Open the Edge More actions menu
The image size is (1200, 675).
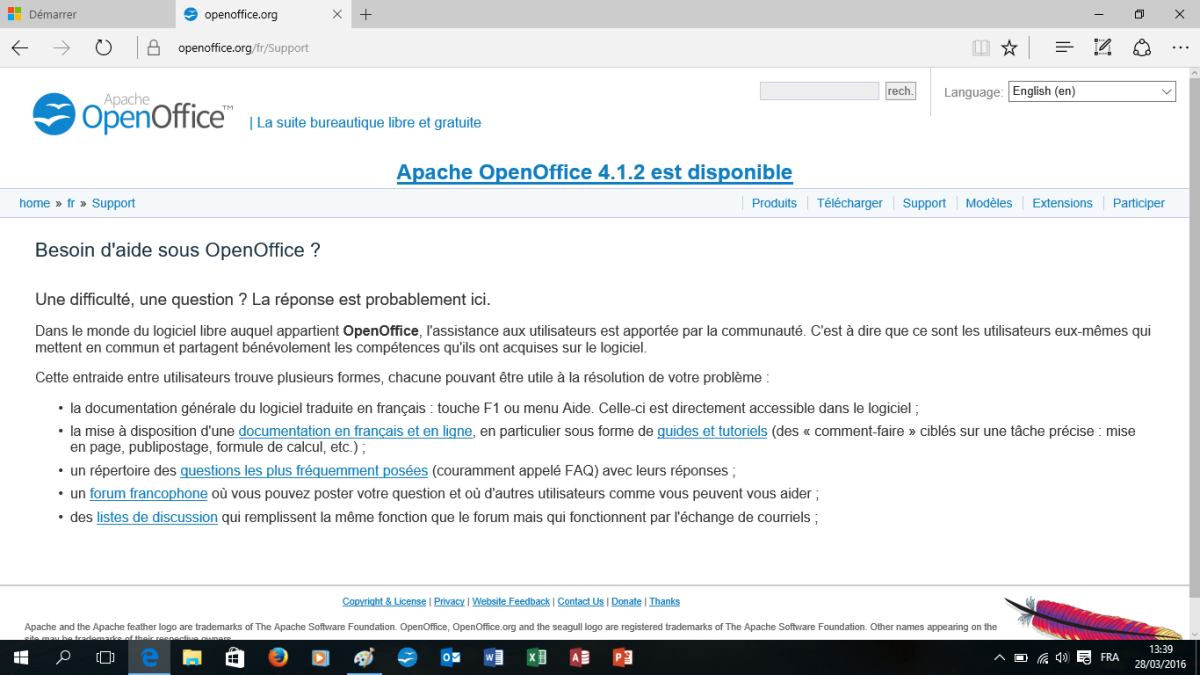1180,48
